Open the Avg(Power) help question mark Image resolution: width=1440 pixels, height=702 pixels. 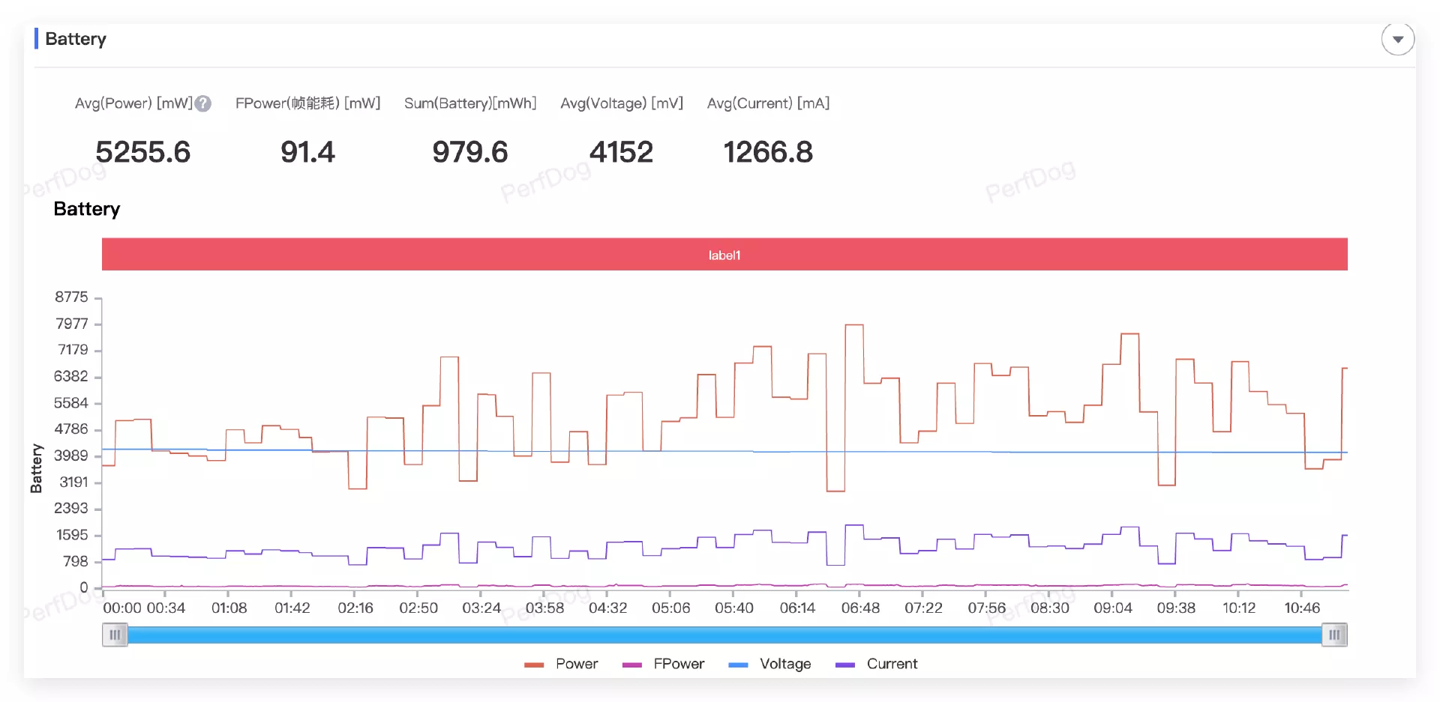pos(203,103)
